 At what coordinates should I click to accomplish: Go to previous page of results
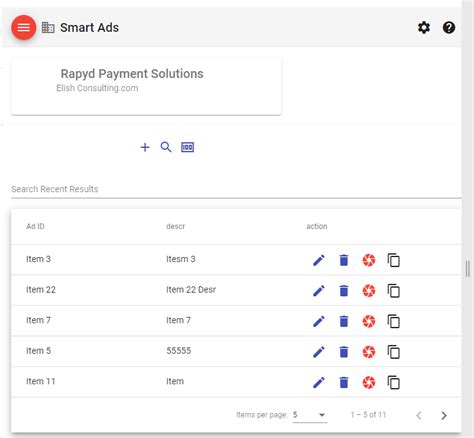pyautogui.click(x=419, y=415)
